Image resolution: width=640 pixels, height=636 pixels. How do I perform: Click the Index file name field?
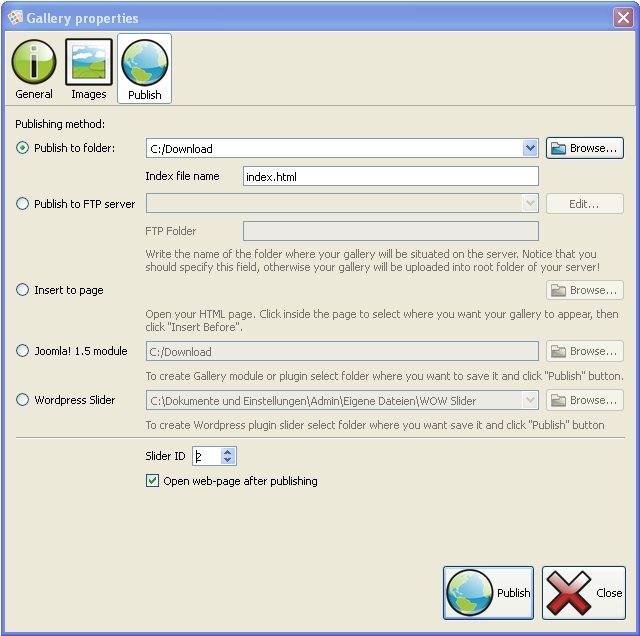tap(390, 176)
